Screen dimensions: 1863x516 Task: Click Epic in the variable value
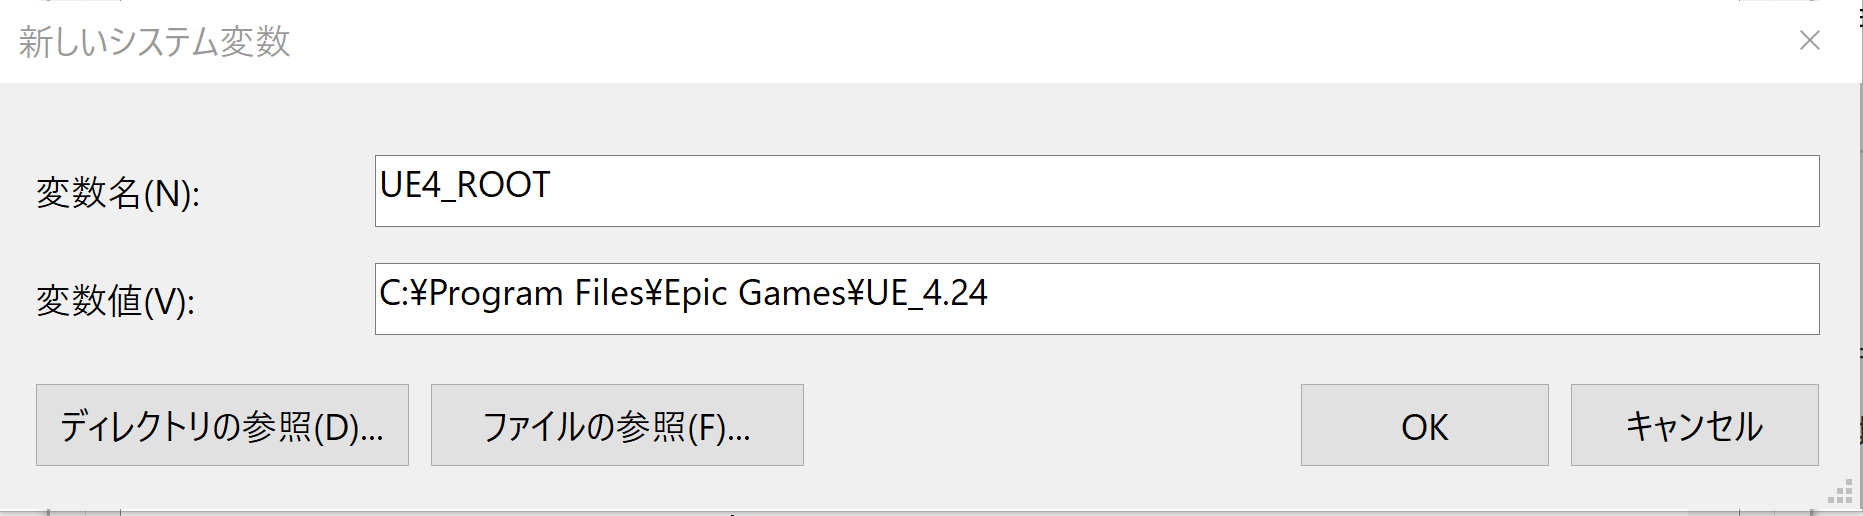(x=695, y=294)
